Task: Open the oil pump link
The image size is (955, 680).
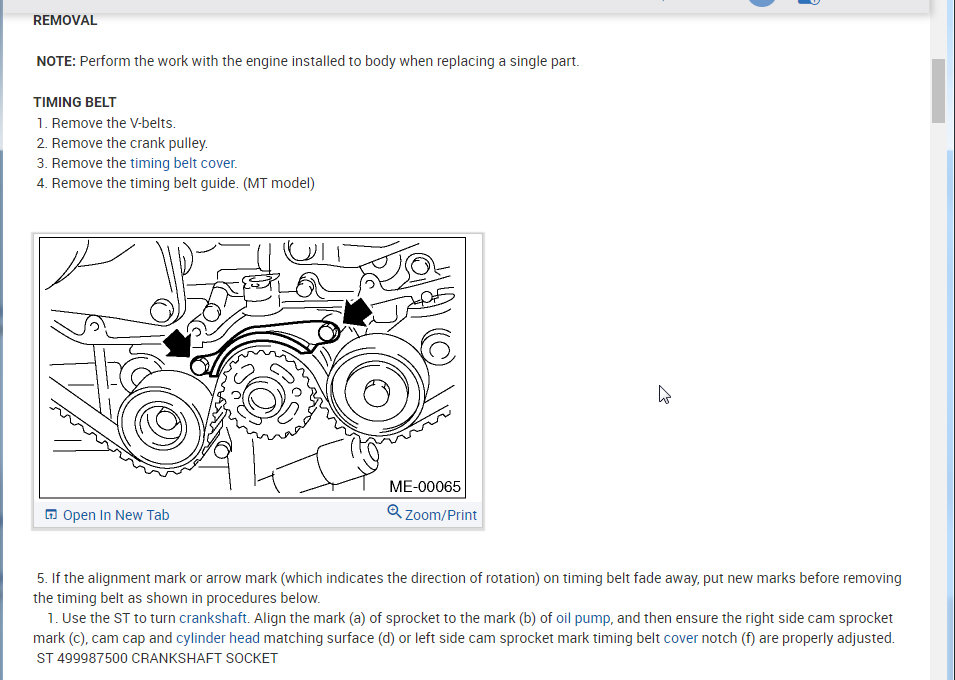Action: [x=582, y=618]
